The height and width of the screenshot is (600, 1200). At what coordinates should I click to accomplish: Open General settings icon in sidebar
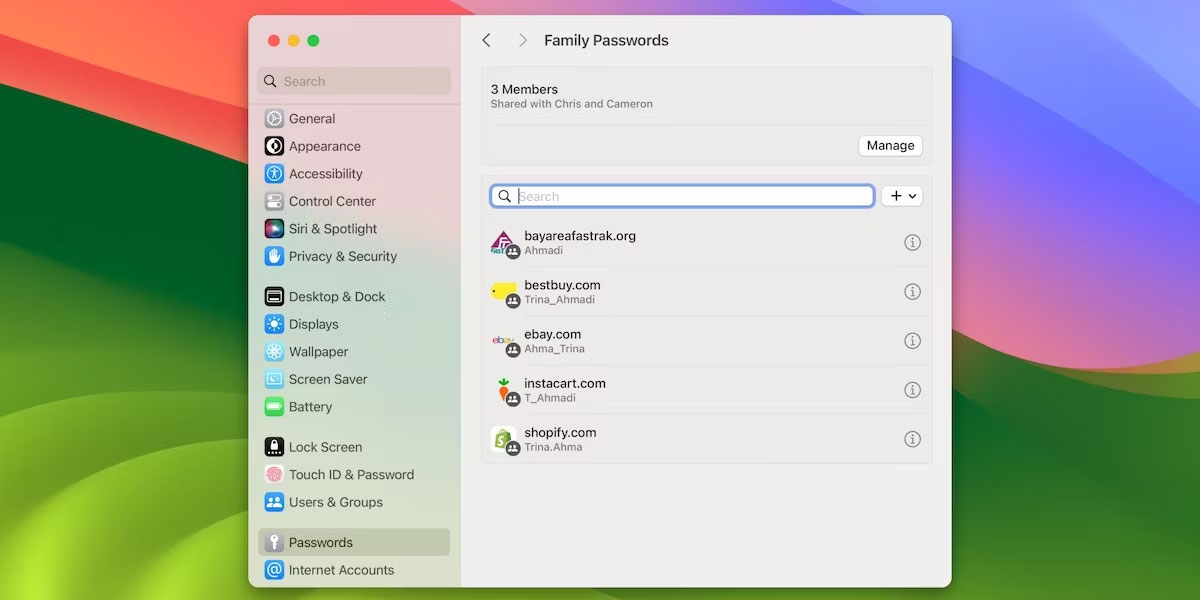pyautogui.click(x=274, y=118)
